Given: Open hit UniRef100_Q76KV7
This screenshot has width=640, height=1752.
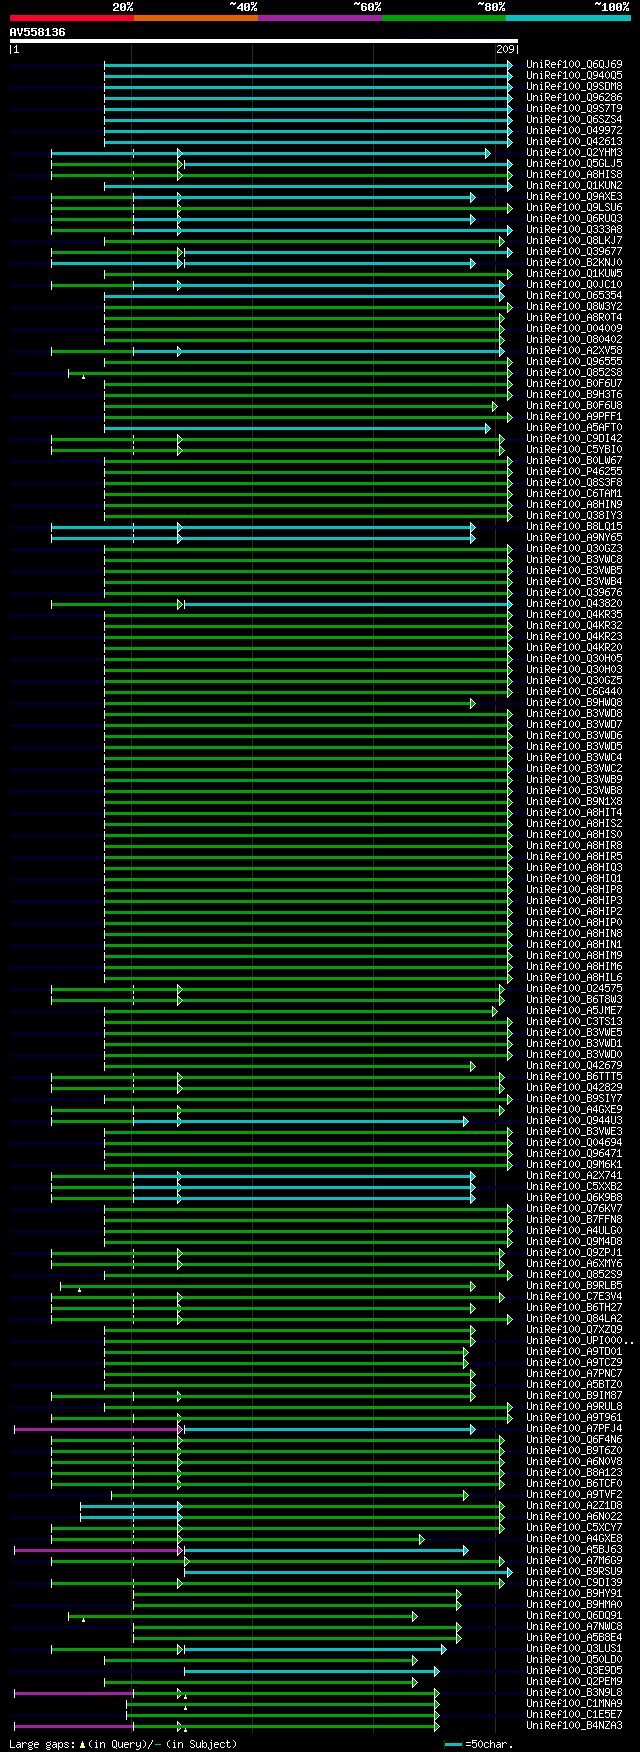Looking at the screenshot, I should point(574,1208).
